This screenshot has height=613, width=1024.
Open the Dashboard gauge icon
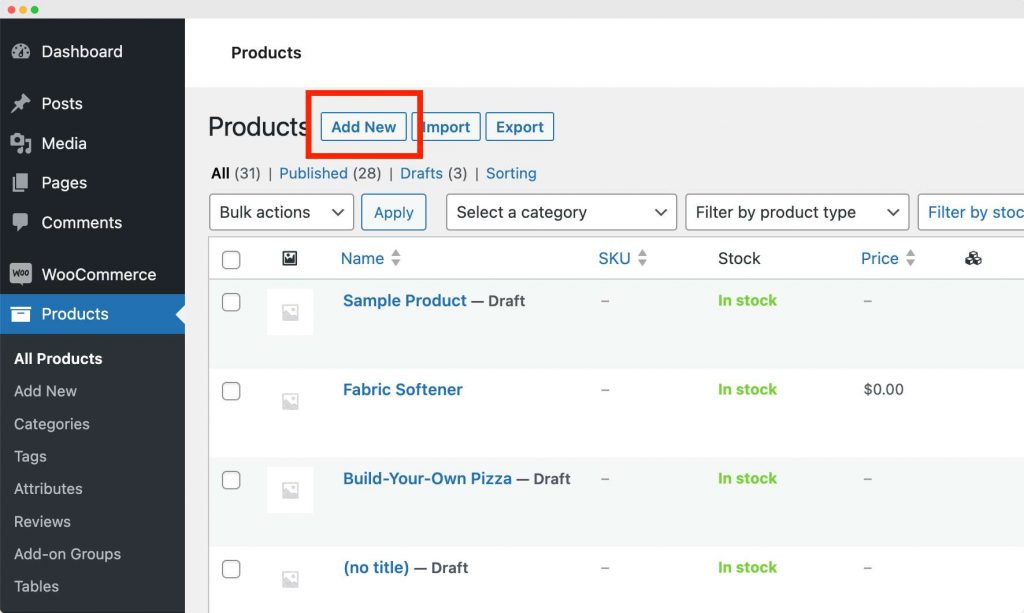tap(21, 52)
